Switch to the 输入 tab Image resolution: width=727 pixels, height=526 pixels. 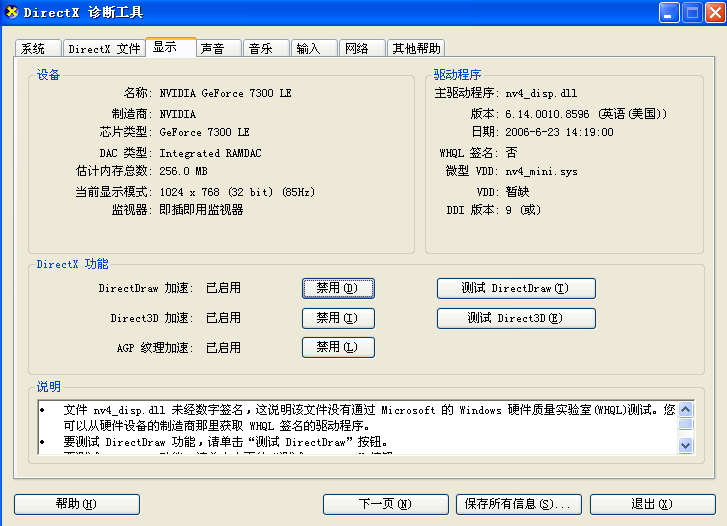[314, 48]
